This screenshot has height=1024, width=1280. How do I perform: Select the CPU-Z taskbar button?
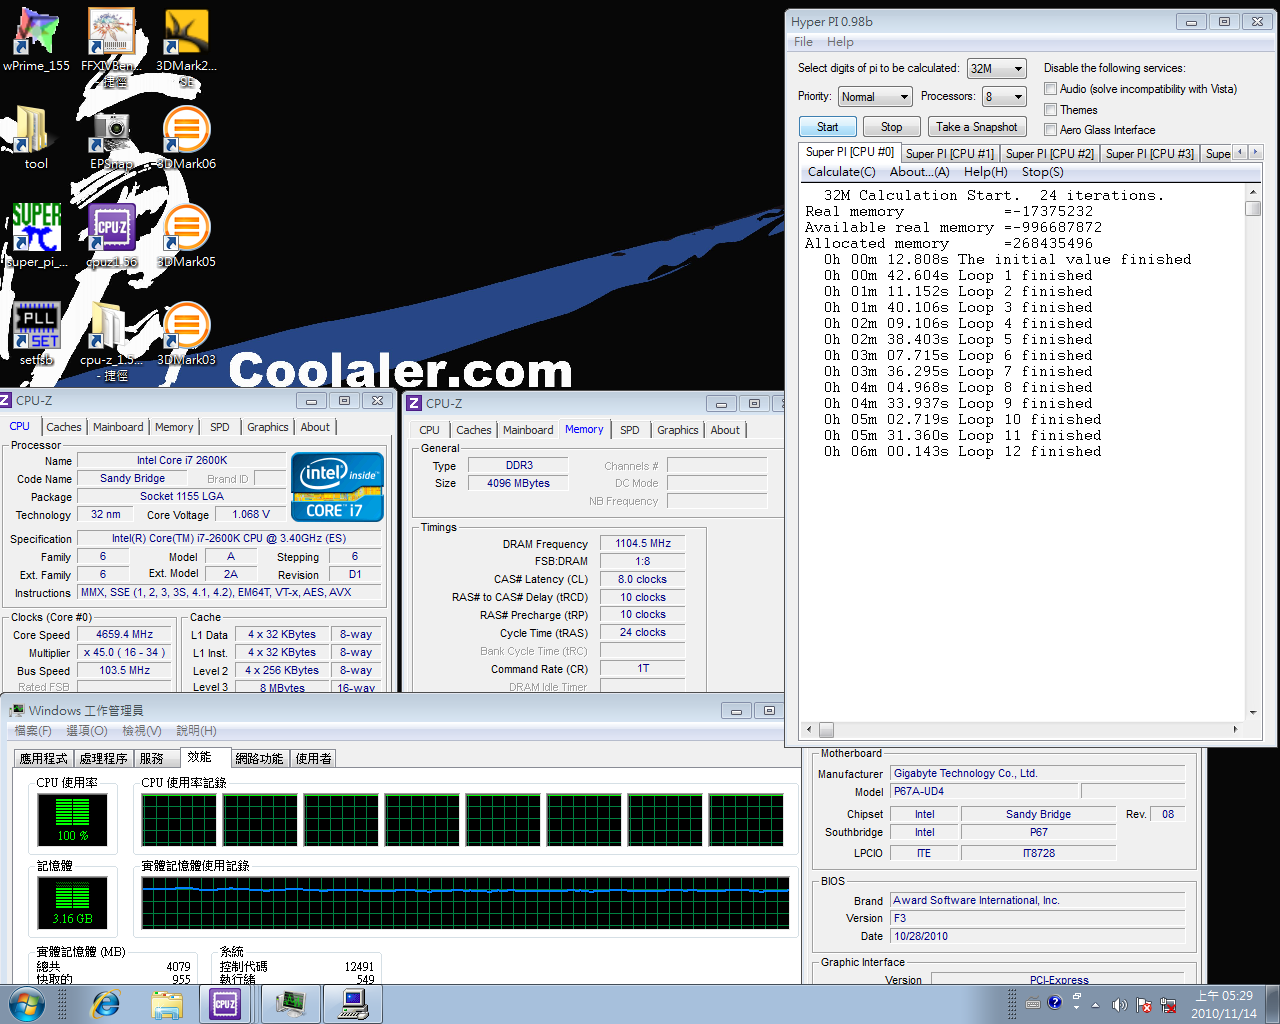(x=225, y=1004)
